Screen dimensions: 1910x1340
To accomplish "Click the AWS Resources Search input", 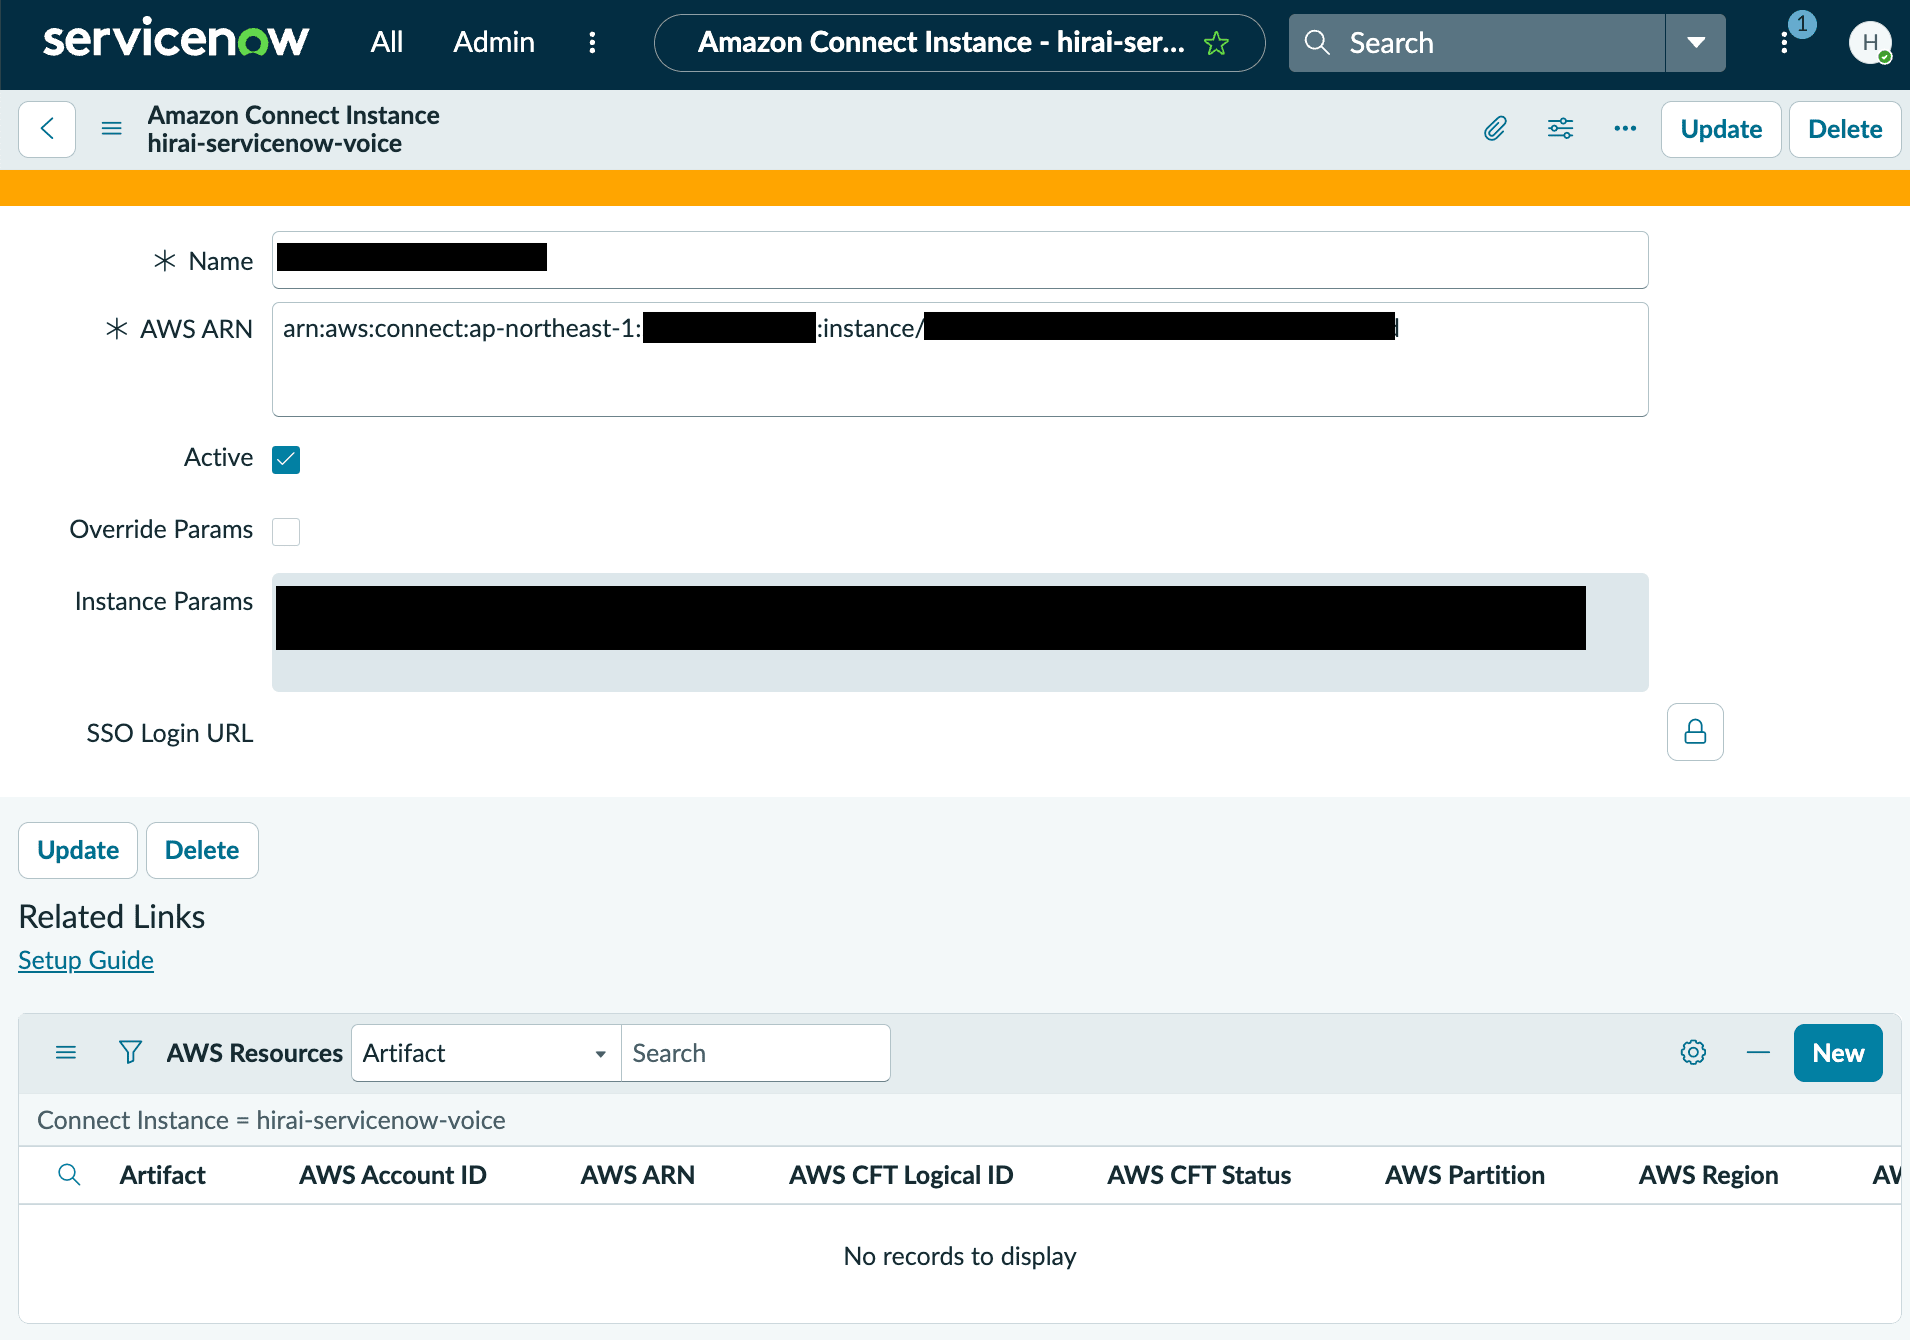I will click(x=755, y=1053).
